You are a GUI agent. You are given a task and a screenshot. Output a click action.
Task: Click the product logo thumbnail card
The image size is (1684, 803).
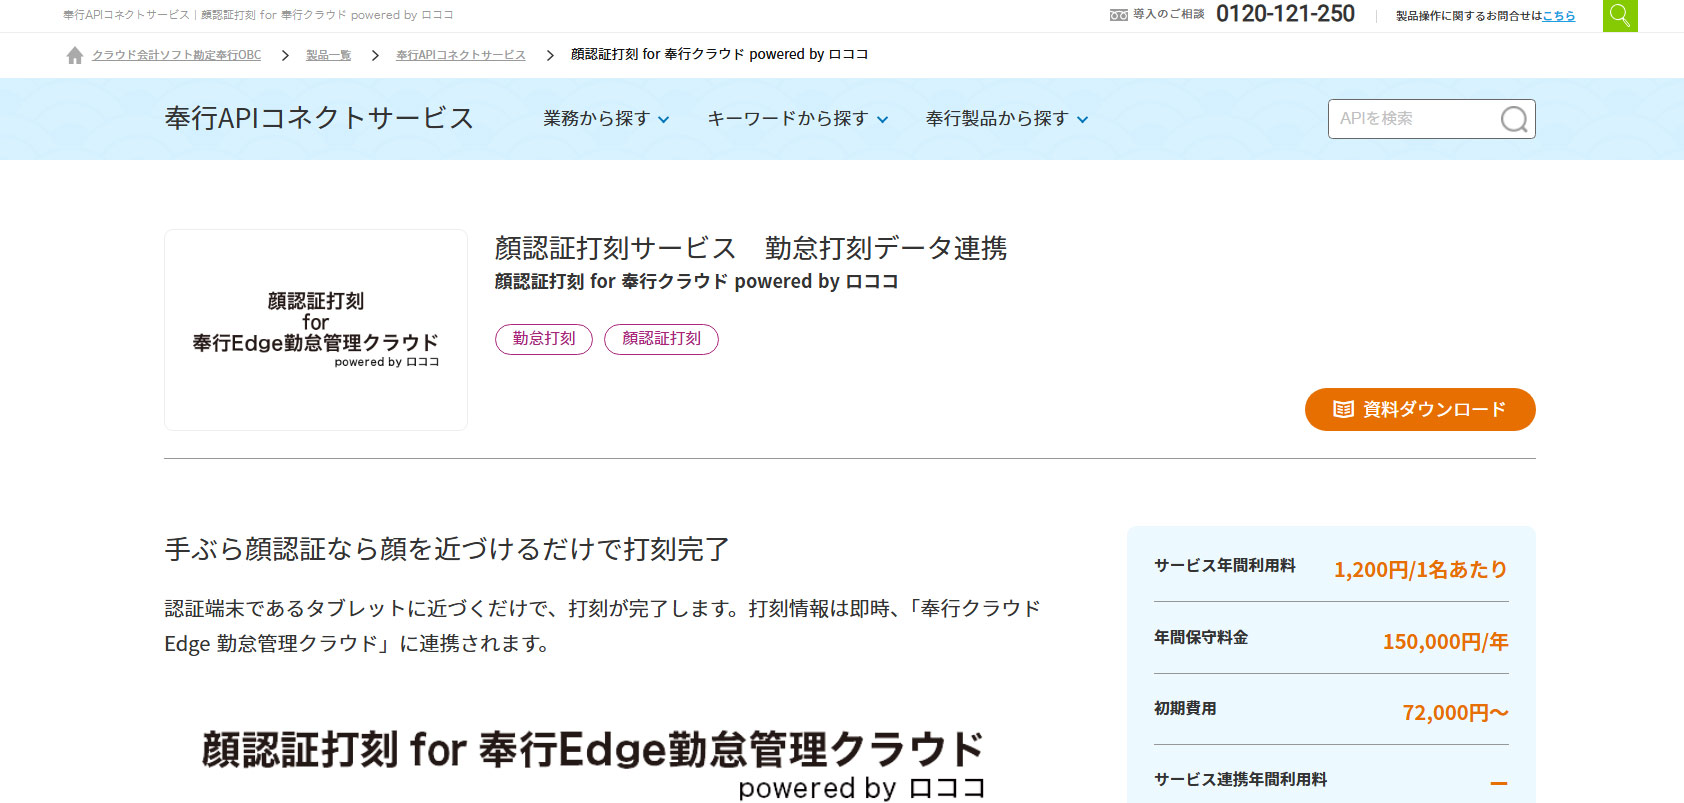tap(316, 330)
